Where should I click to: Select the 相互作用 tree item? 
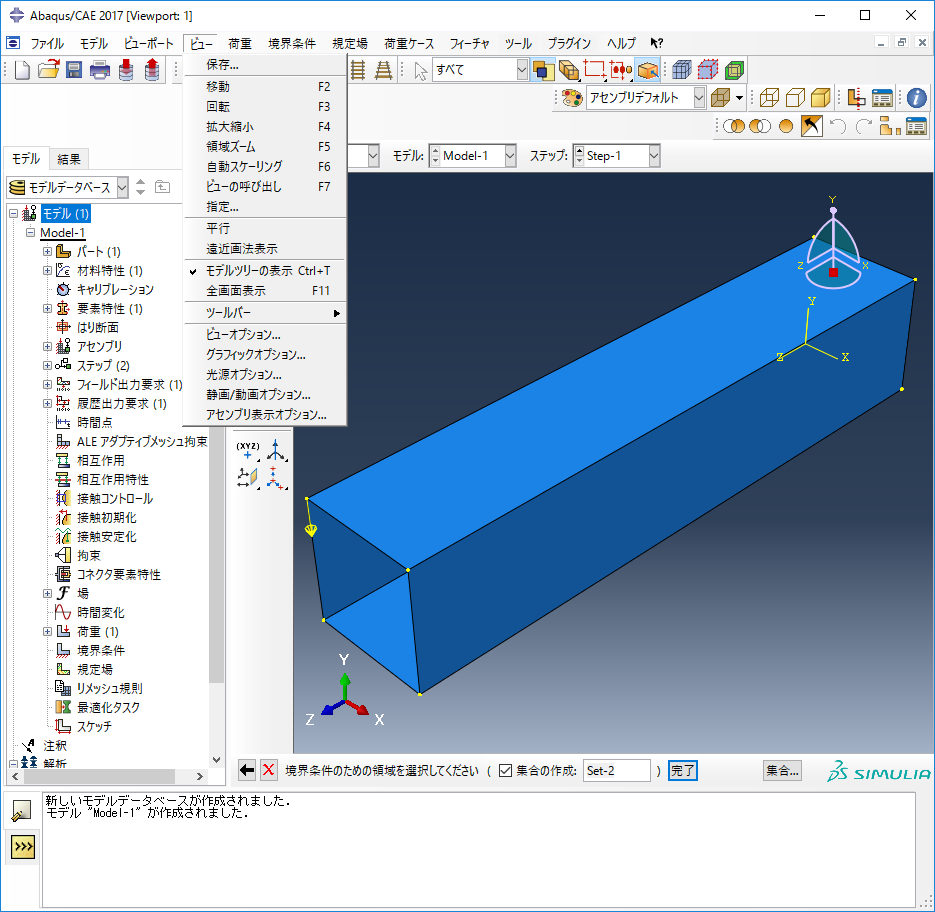tap(100, 460)
